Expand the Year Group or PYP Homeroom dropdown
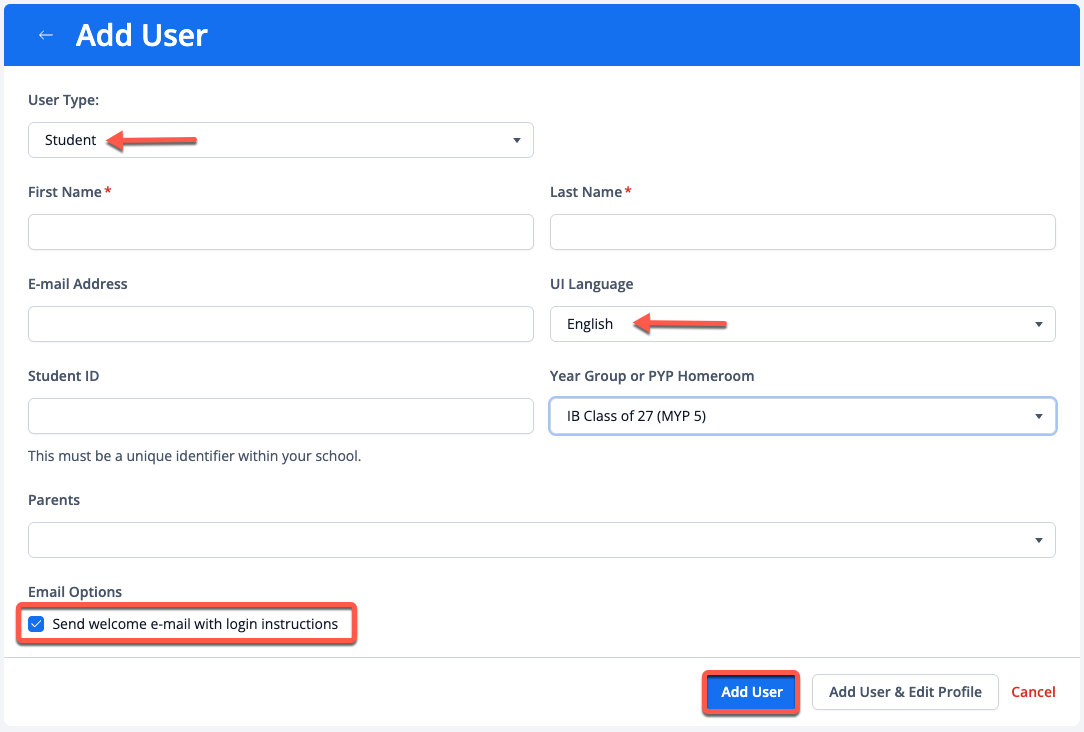The width and height of the screenshot is (1084, 732). pyautogui.click(x=802, y=416)
